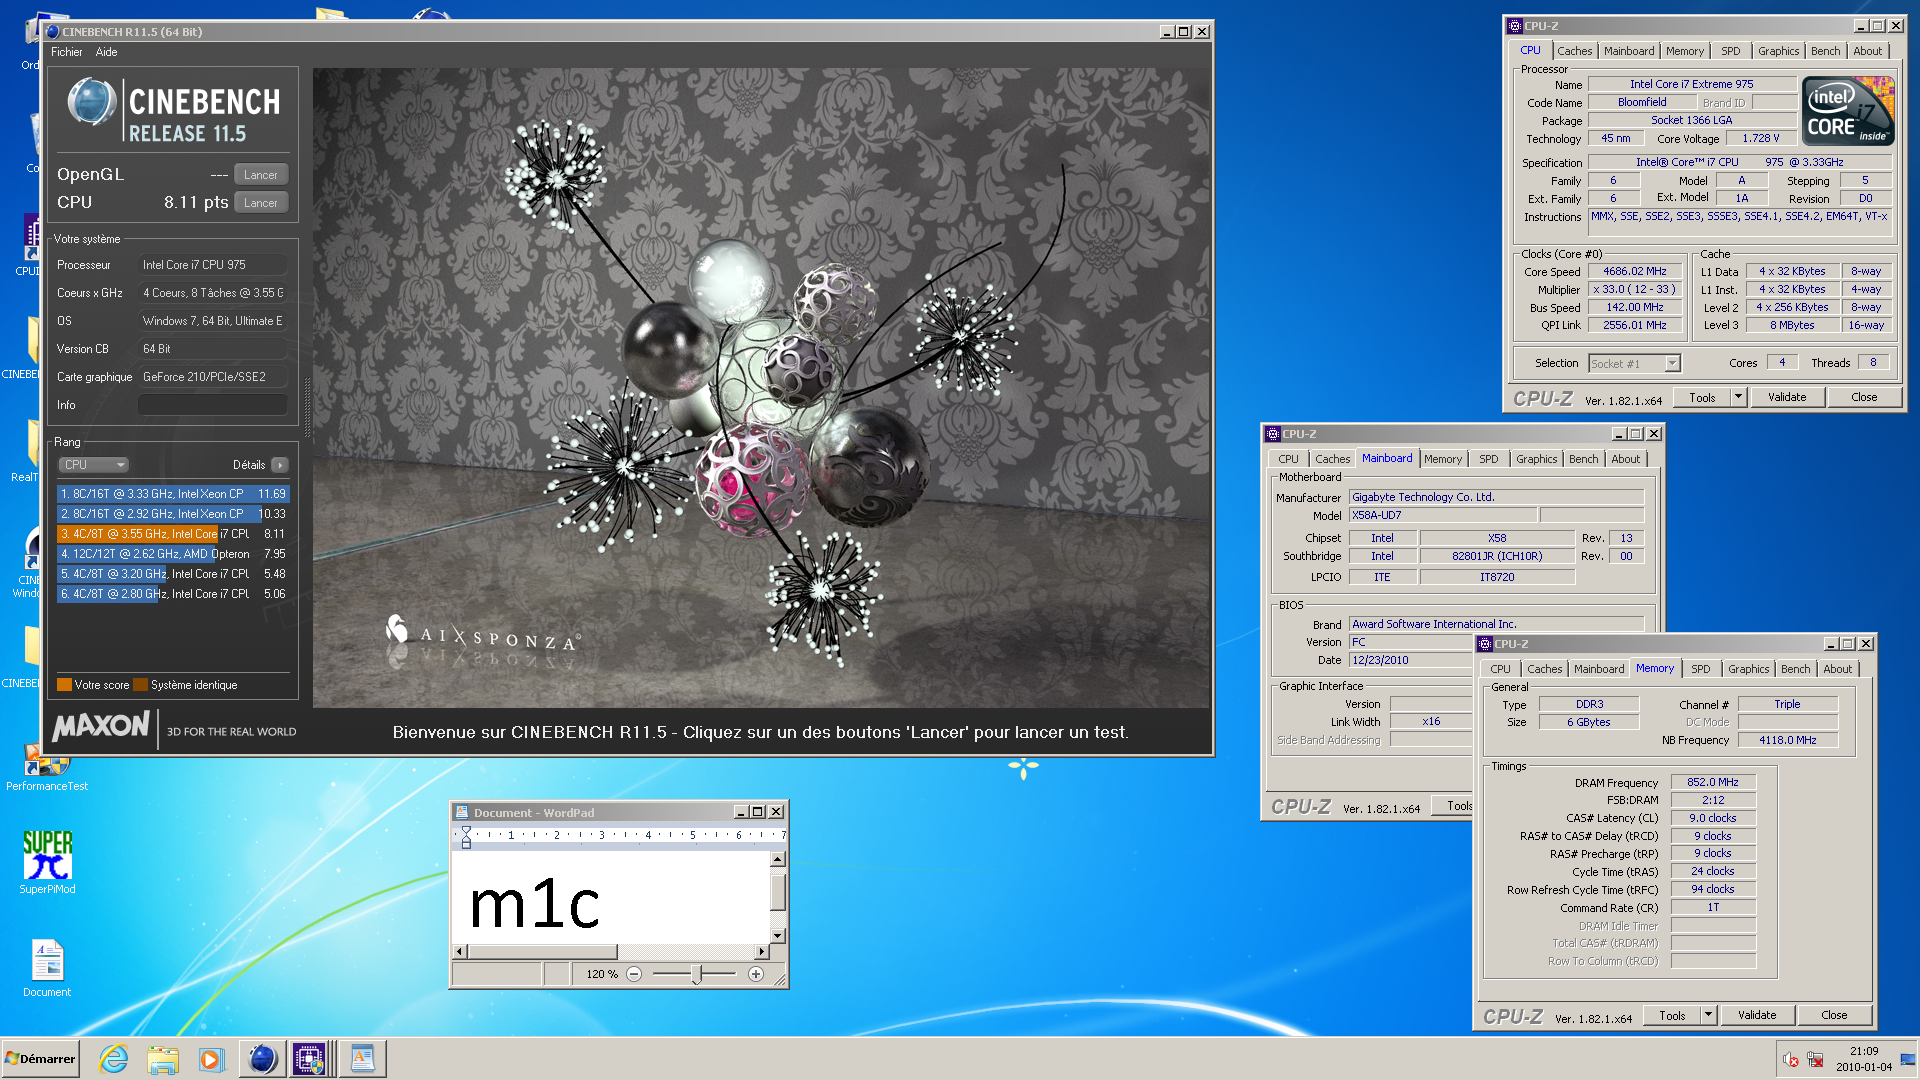Screen dimensions: 1920x1080
Task: Expand Détails arrow in Rang panel
Action: [280, 465]
